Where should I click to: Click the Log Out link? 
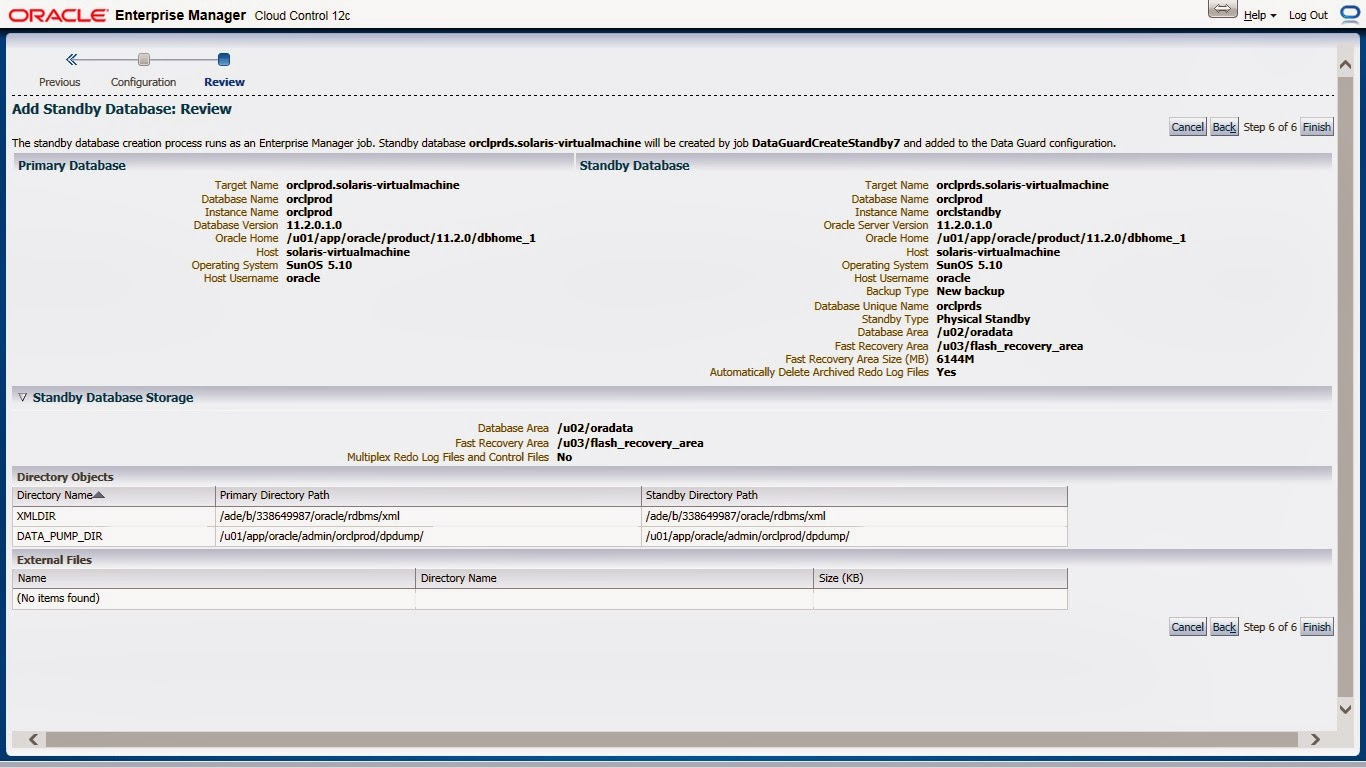coord(1308,15)
